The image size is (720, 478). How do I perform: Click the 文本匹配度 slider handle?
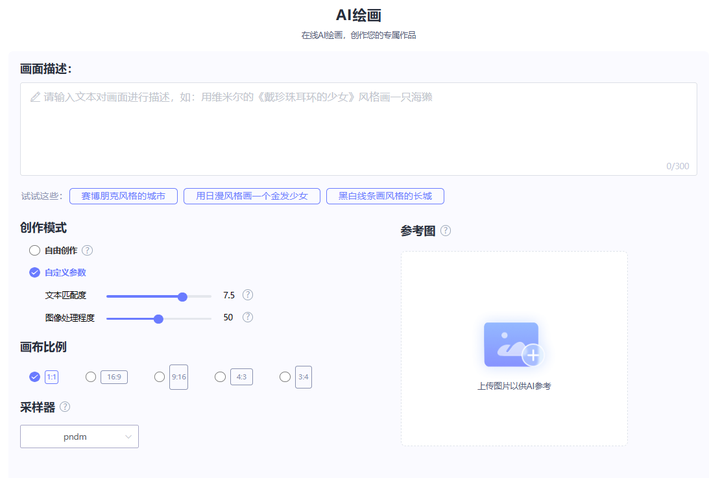pos(183,296)
